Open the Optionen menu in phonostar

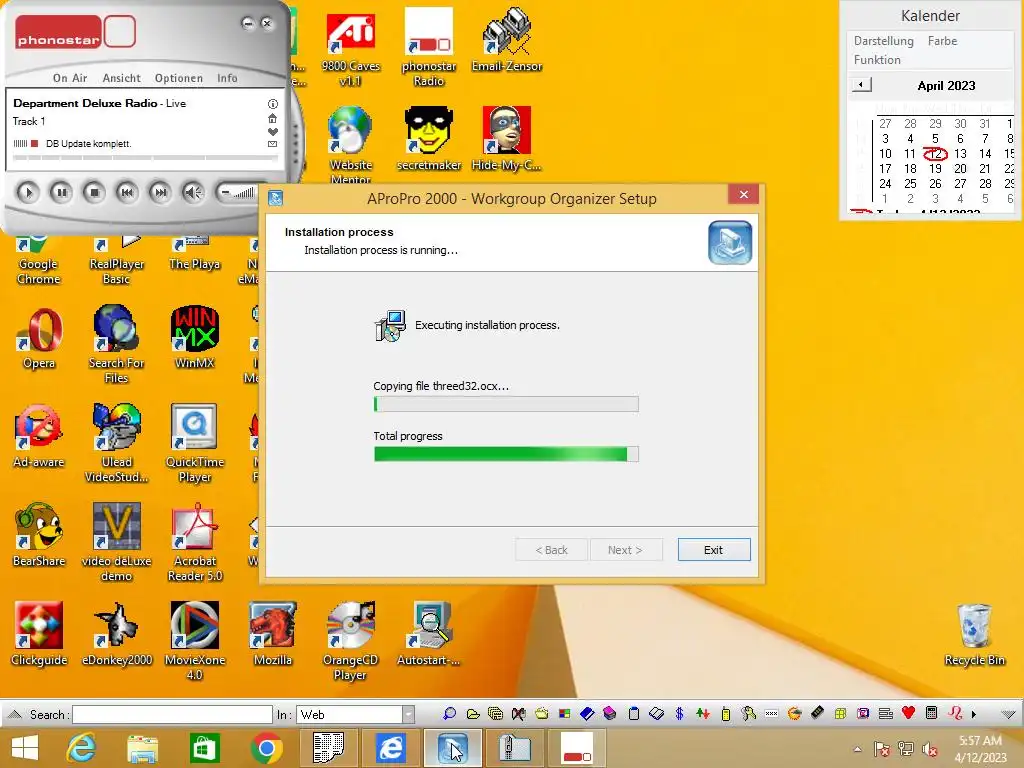pyautogui.click(x=178, y=78)
